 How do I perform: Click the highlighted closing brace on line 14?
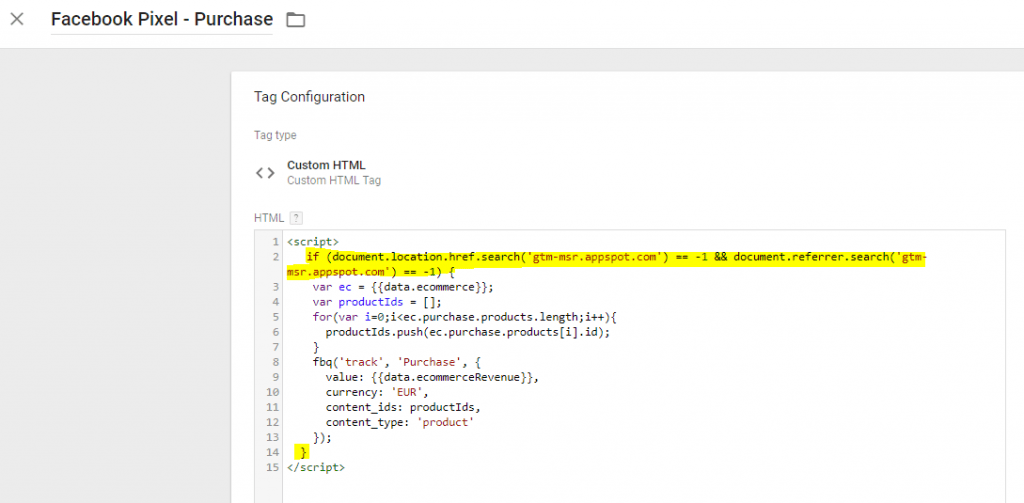click(x=302, y=452)
